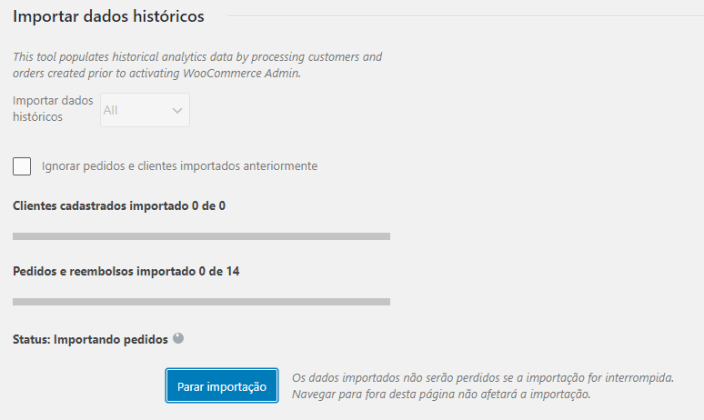The image size is (704, 420).
Task: Select the 'All' value in the combo box
Action: click(x=110, y=110)
